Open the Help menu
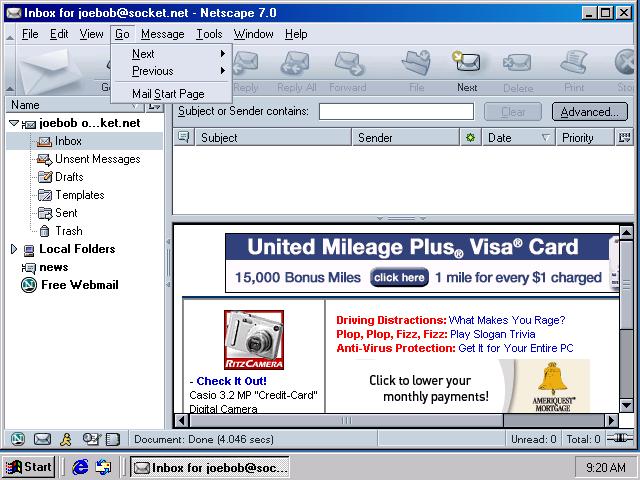This screenshot has width=640, height=480. pos(296,34)
